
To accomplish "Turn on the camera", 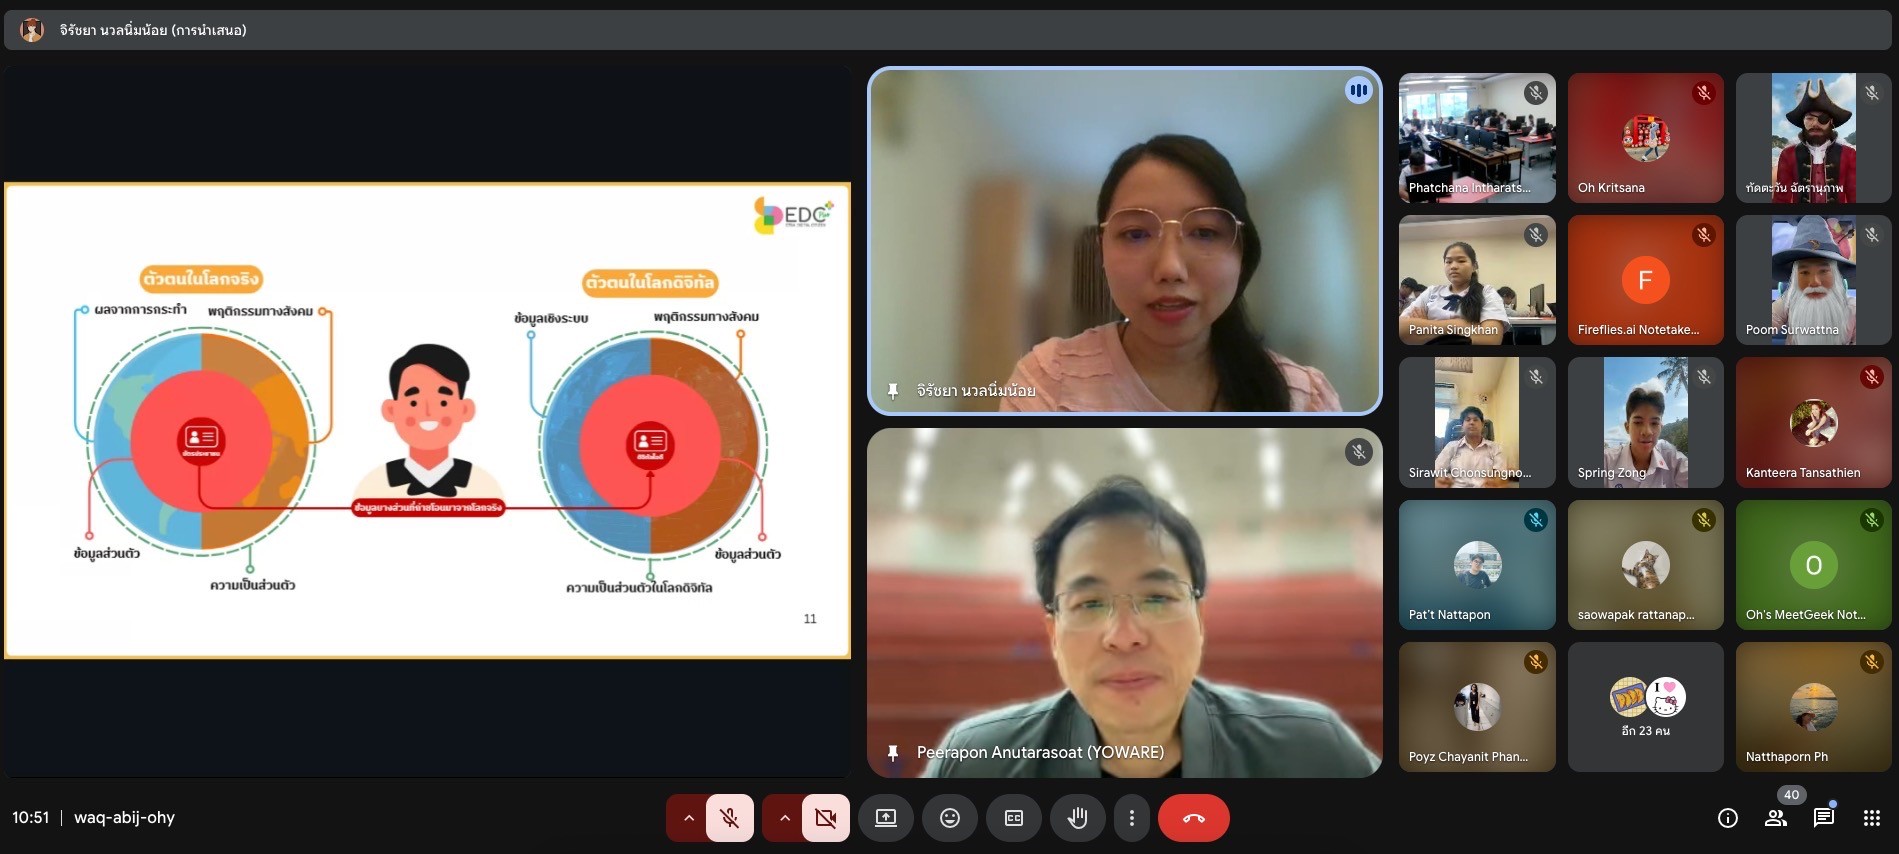I will point(826,818).
